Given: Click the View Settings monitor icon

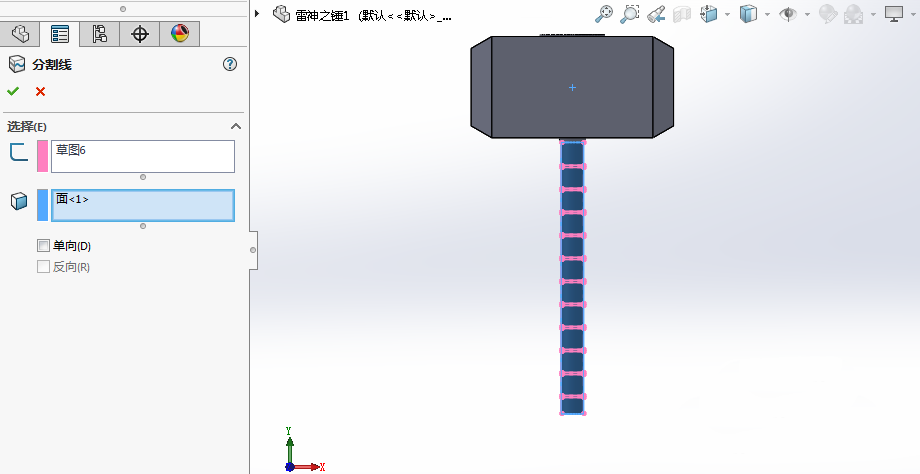Looking at the screenshot, I should coord(894,13).
